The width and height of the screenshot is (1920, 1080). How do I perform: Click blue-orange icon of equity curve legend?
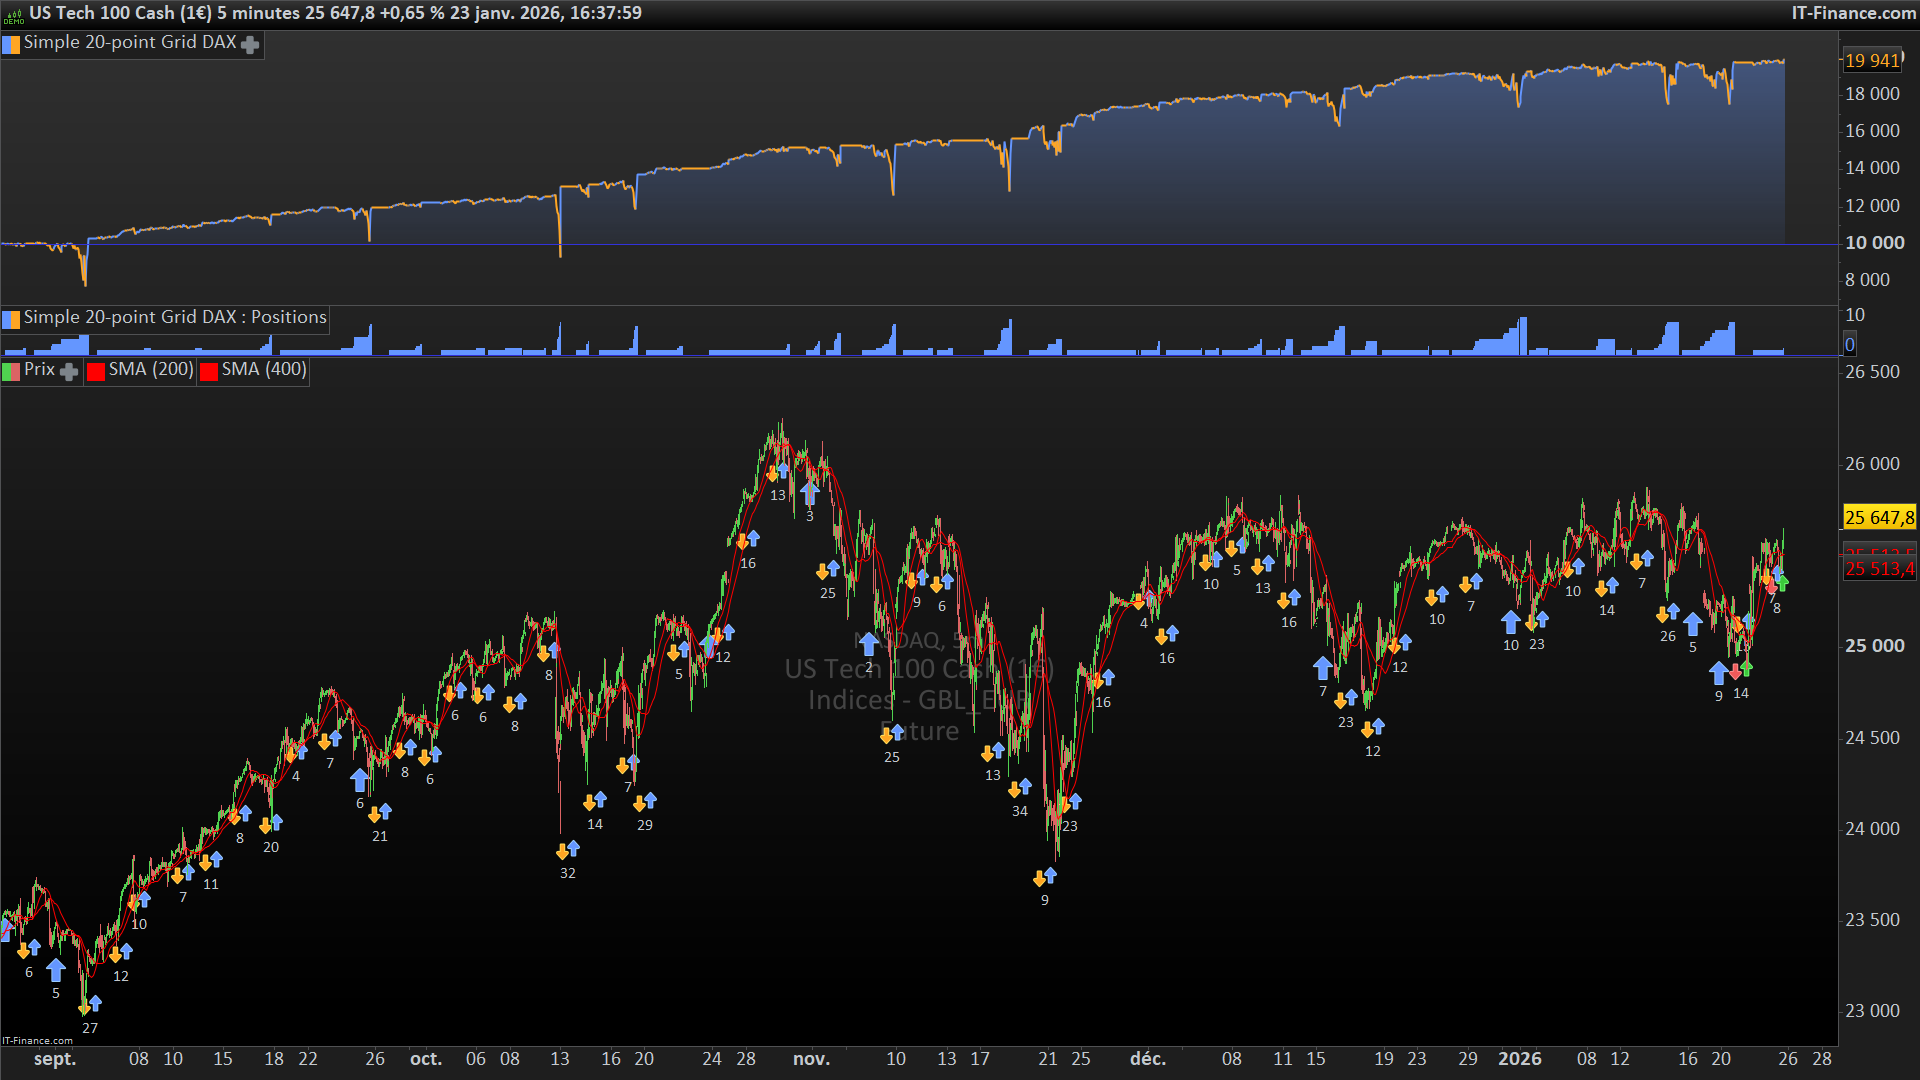tap(11, 44)
